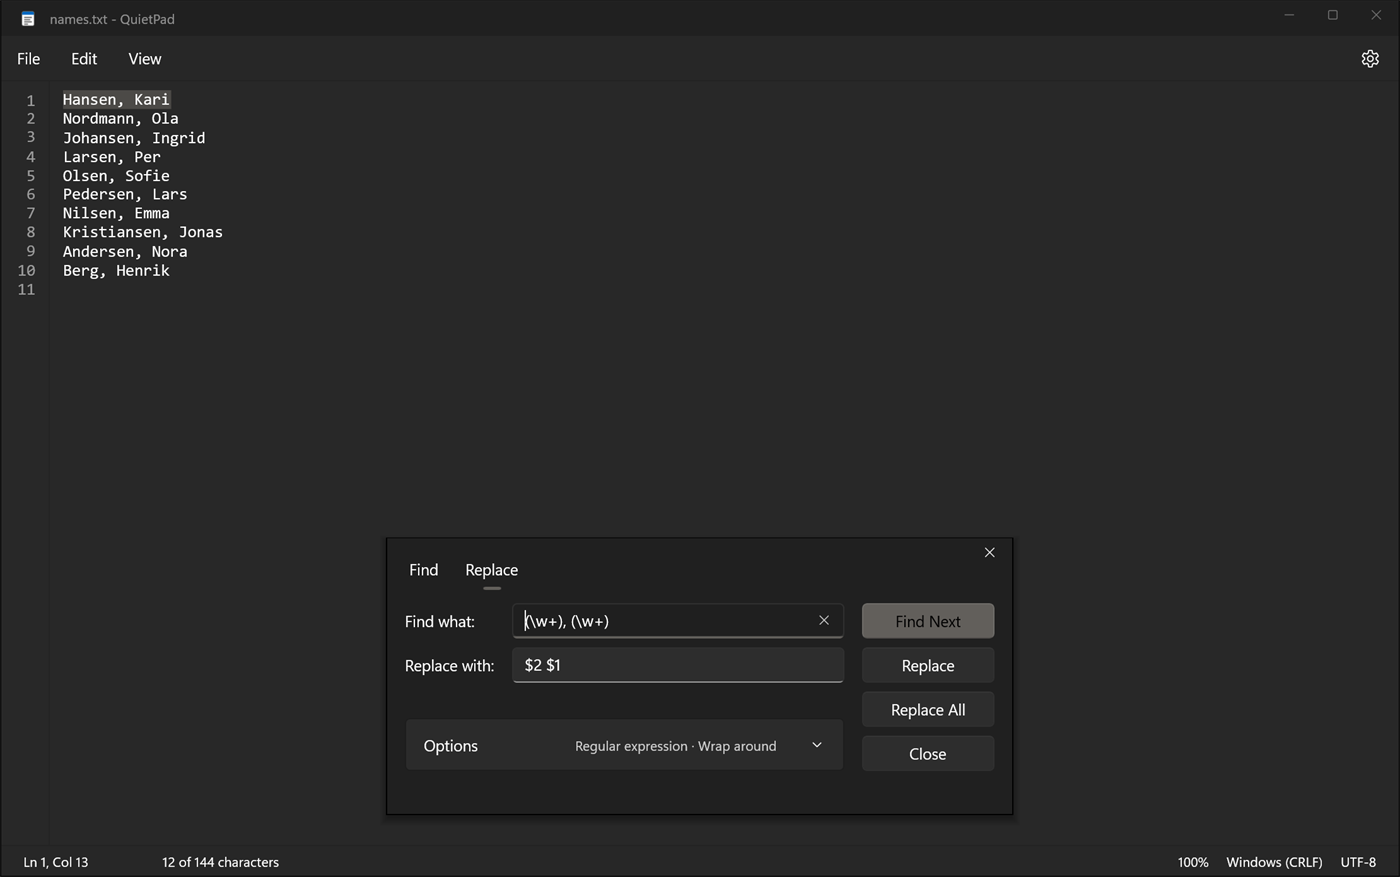
Task: Switch to the Find tab
Action: click(x=424, y=570)
